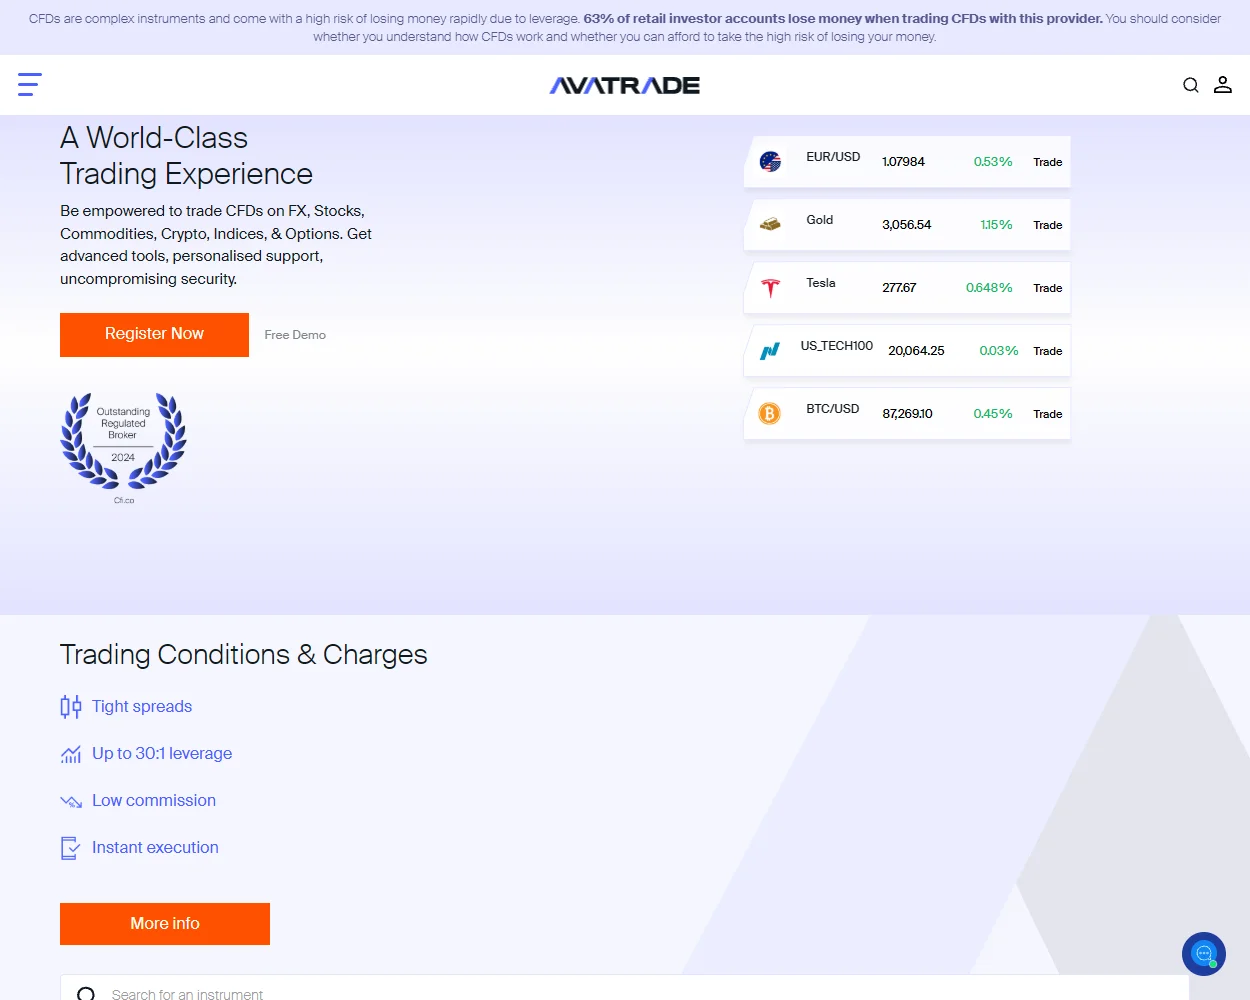Click the 30:1 leverage chart icon

point(70,753)
